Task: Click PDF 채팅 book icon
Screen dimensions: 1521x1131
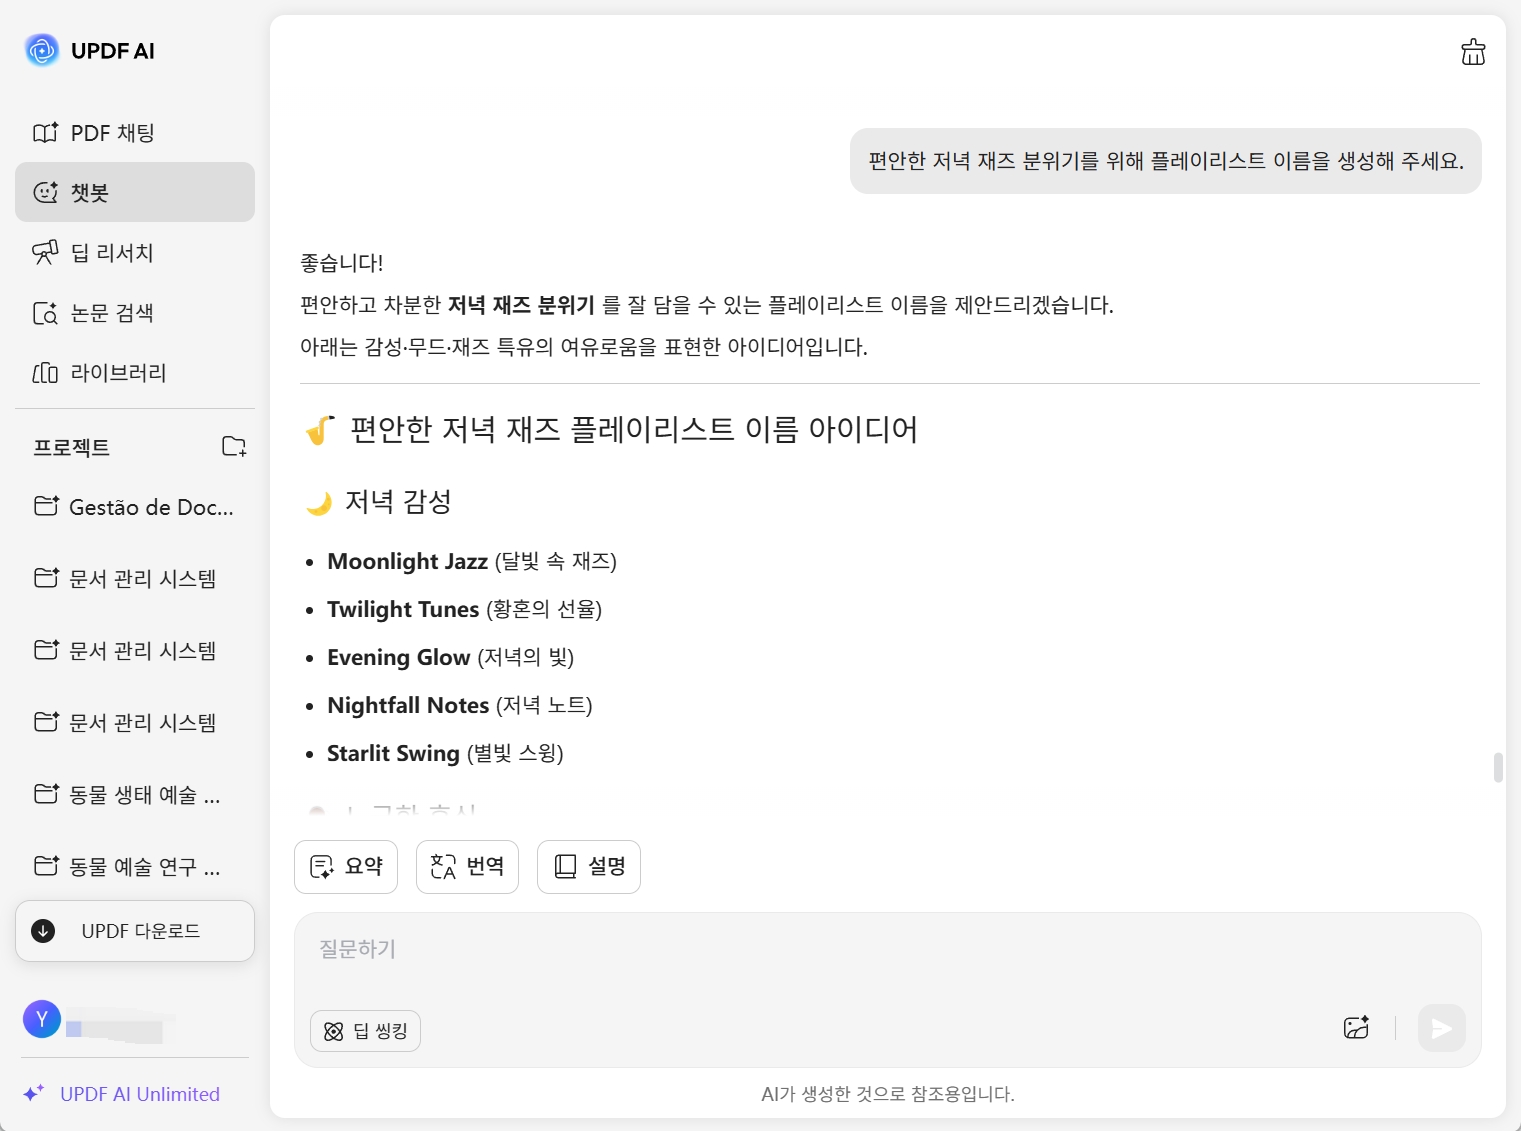Action: coord(46,133)
